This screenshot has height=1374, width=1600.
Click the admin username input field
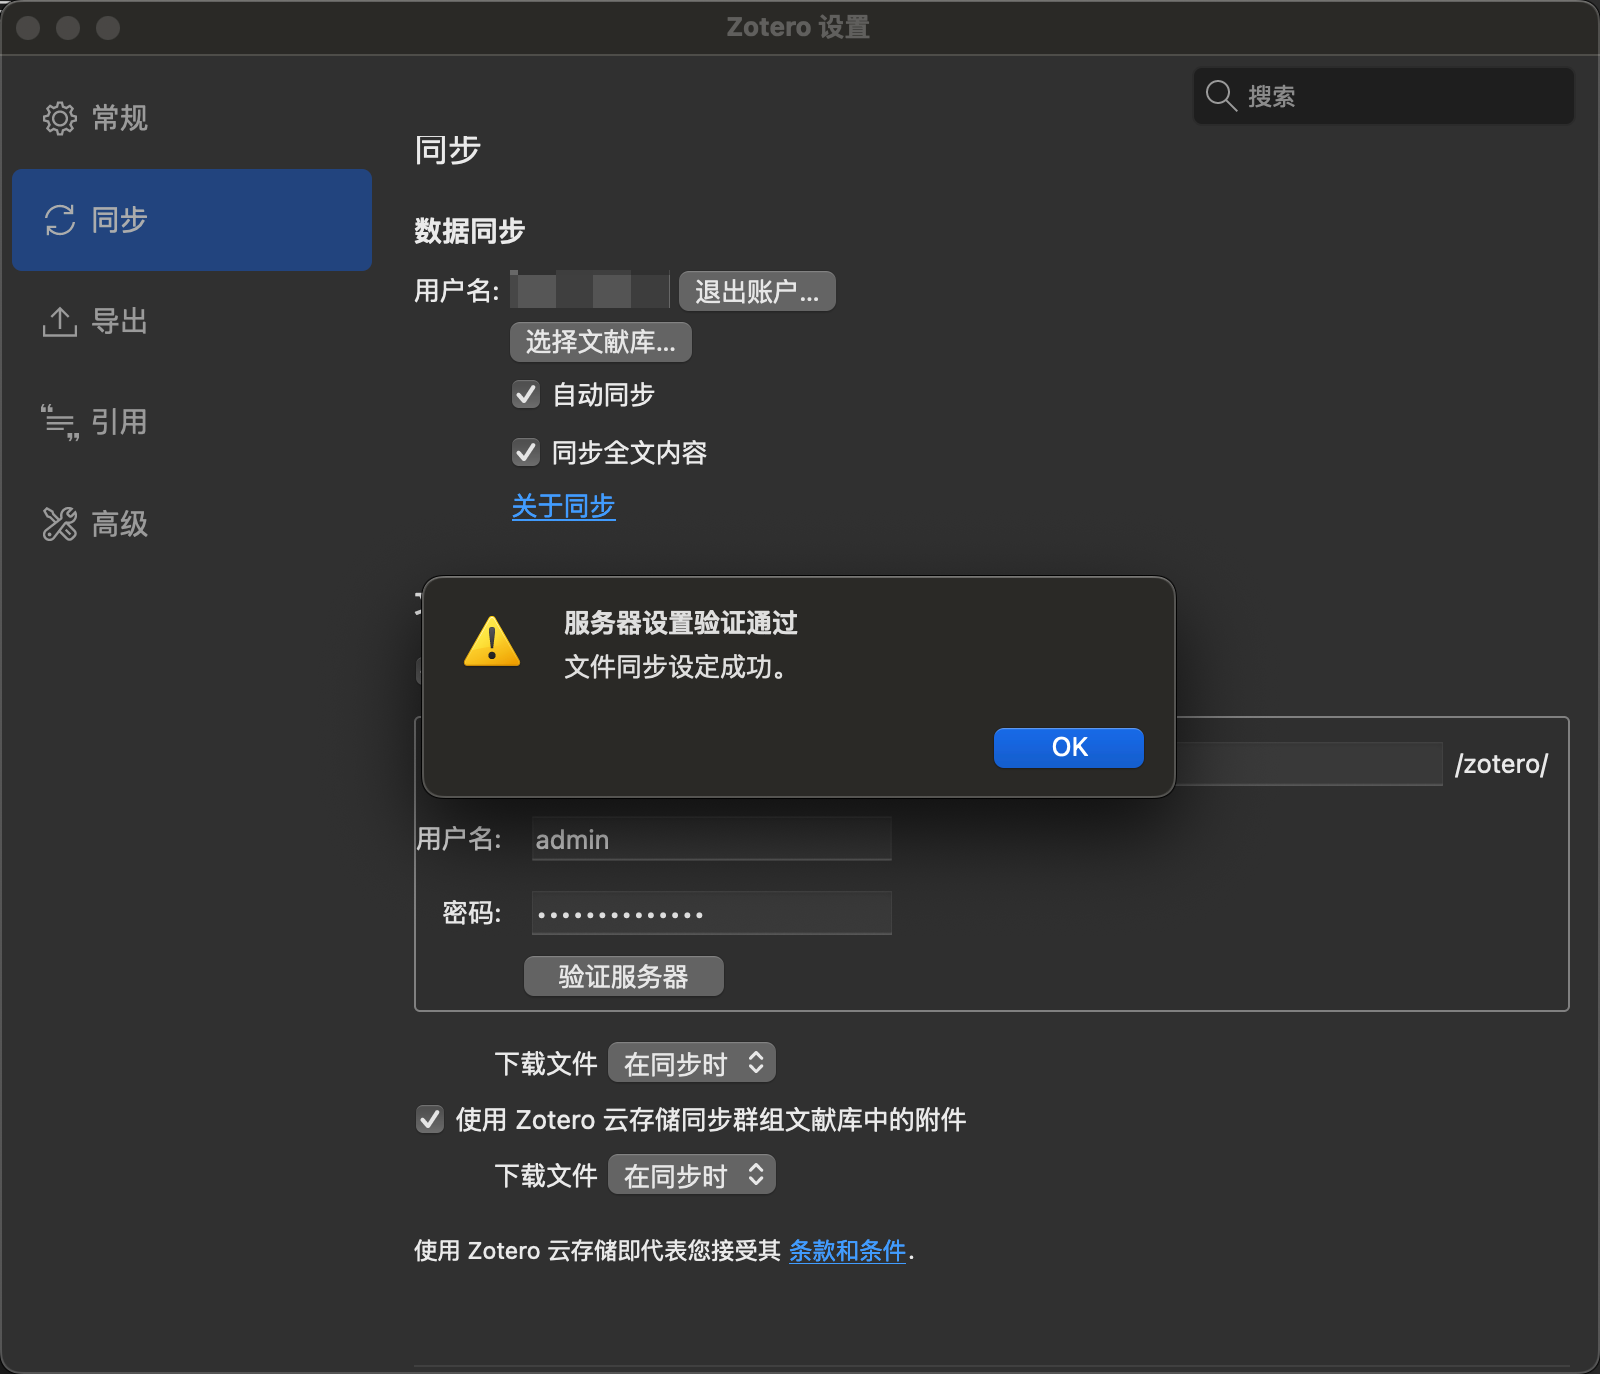tap(711, 839)
